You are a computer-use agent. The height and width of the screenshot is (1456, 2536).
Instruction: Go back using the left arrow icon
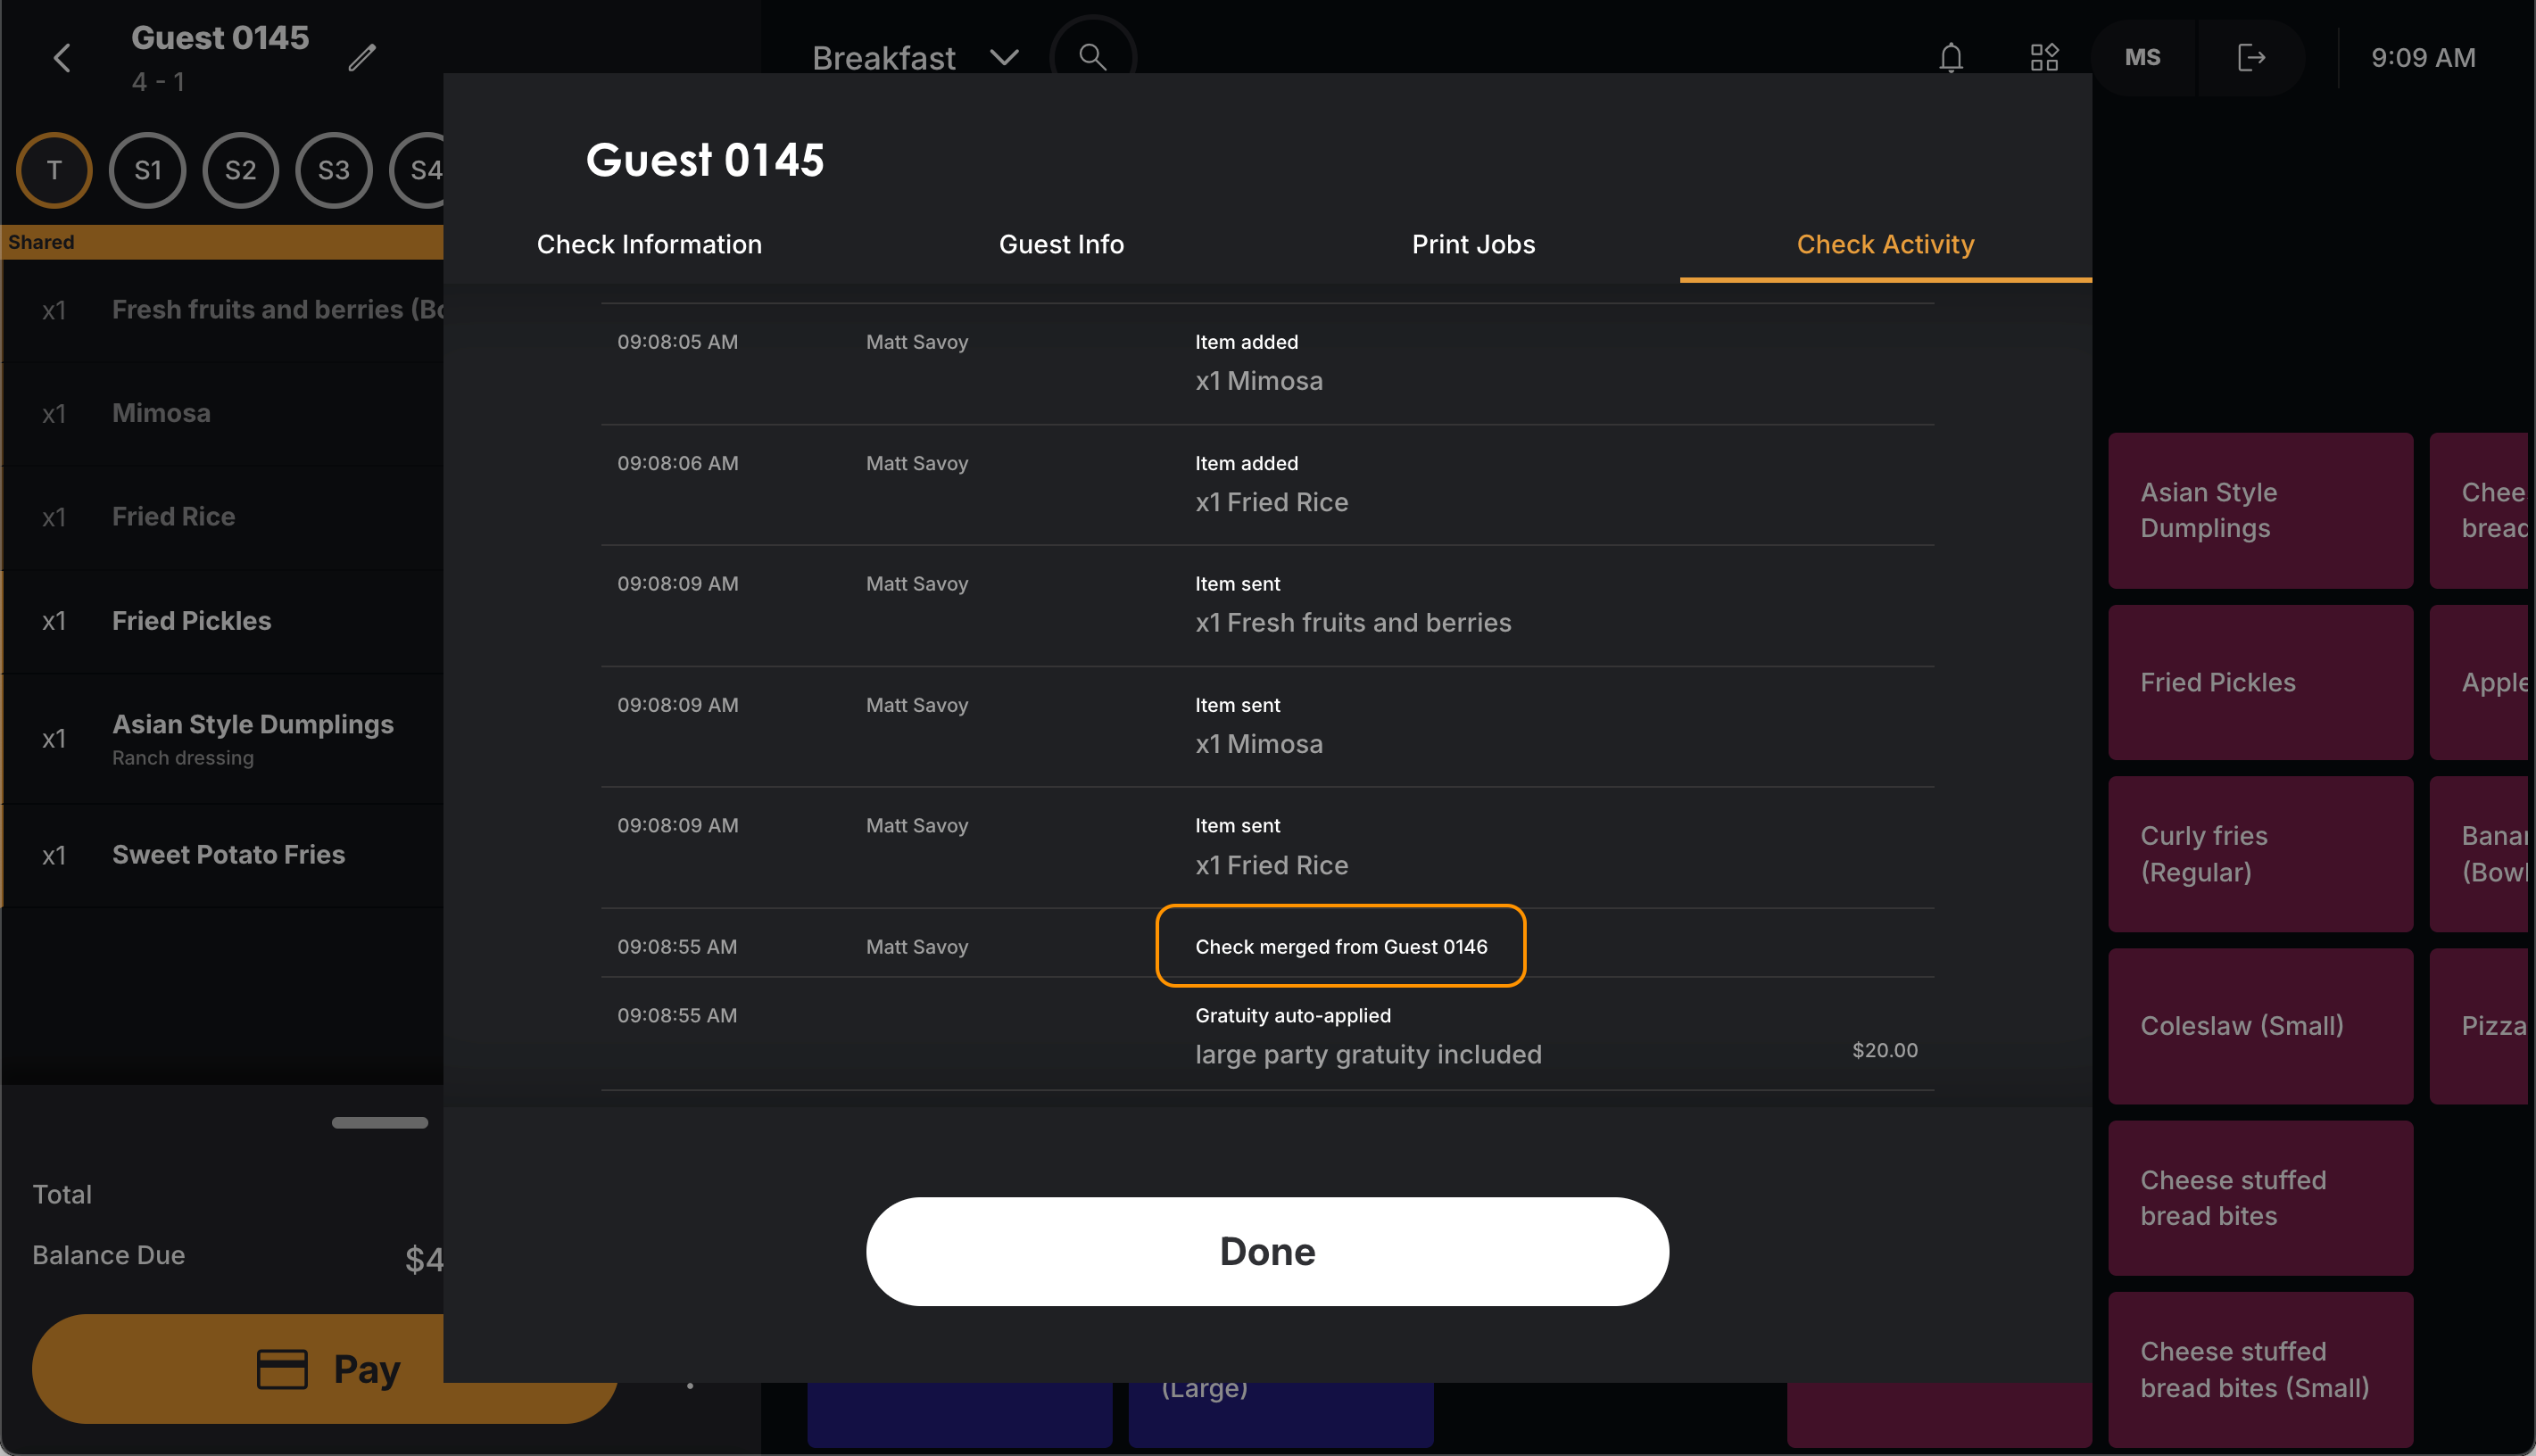[x=62, y=58]
